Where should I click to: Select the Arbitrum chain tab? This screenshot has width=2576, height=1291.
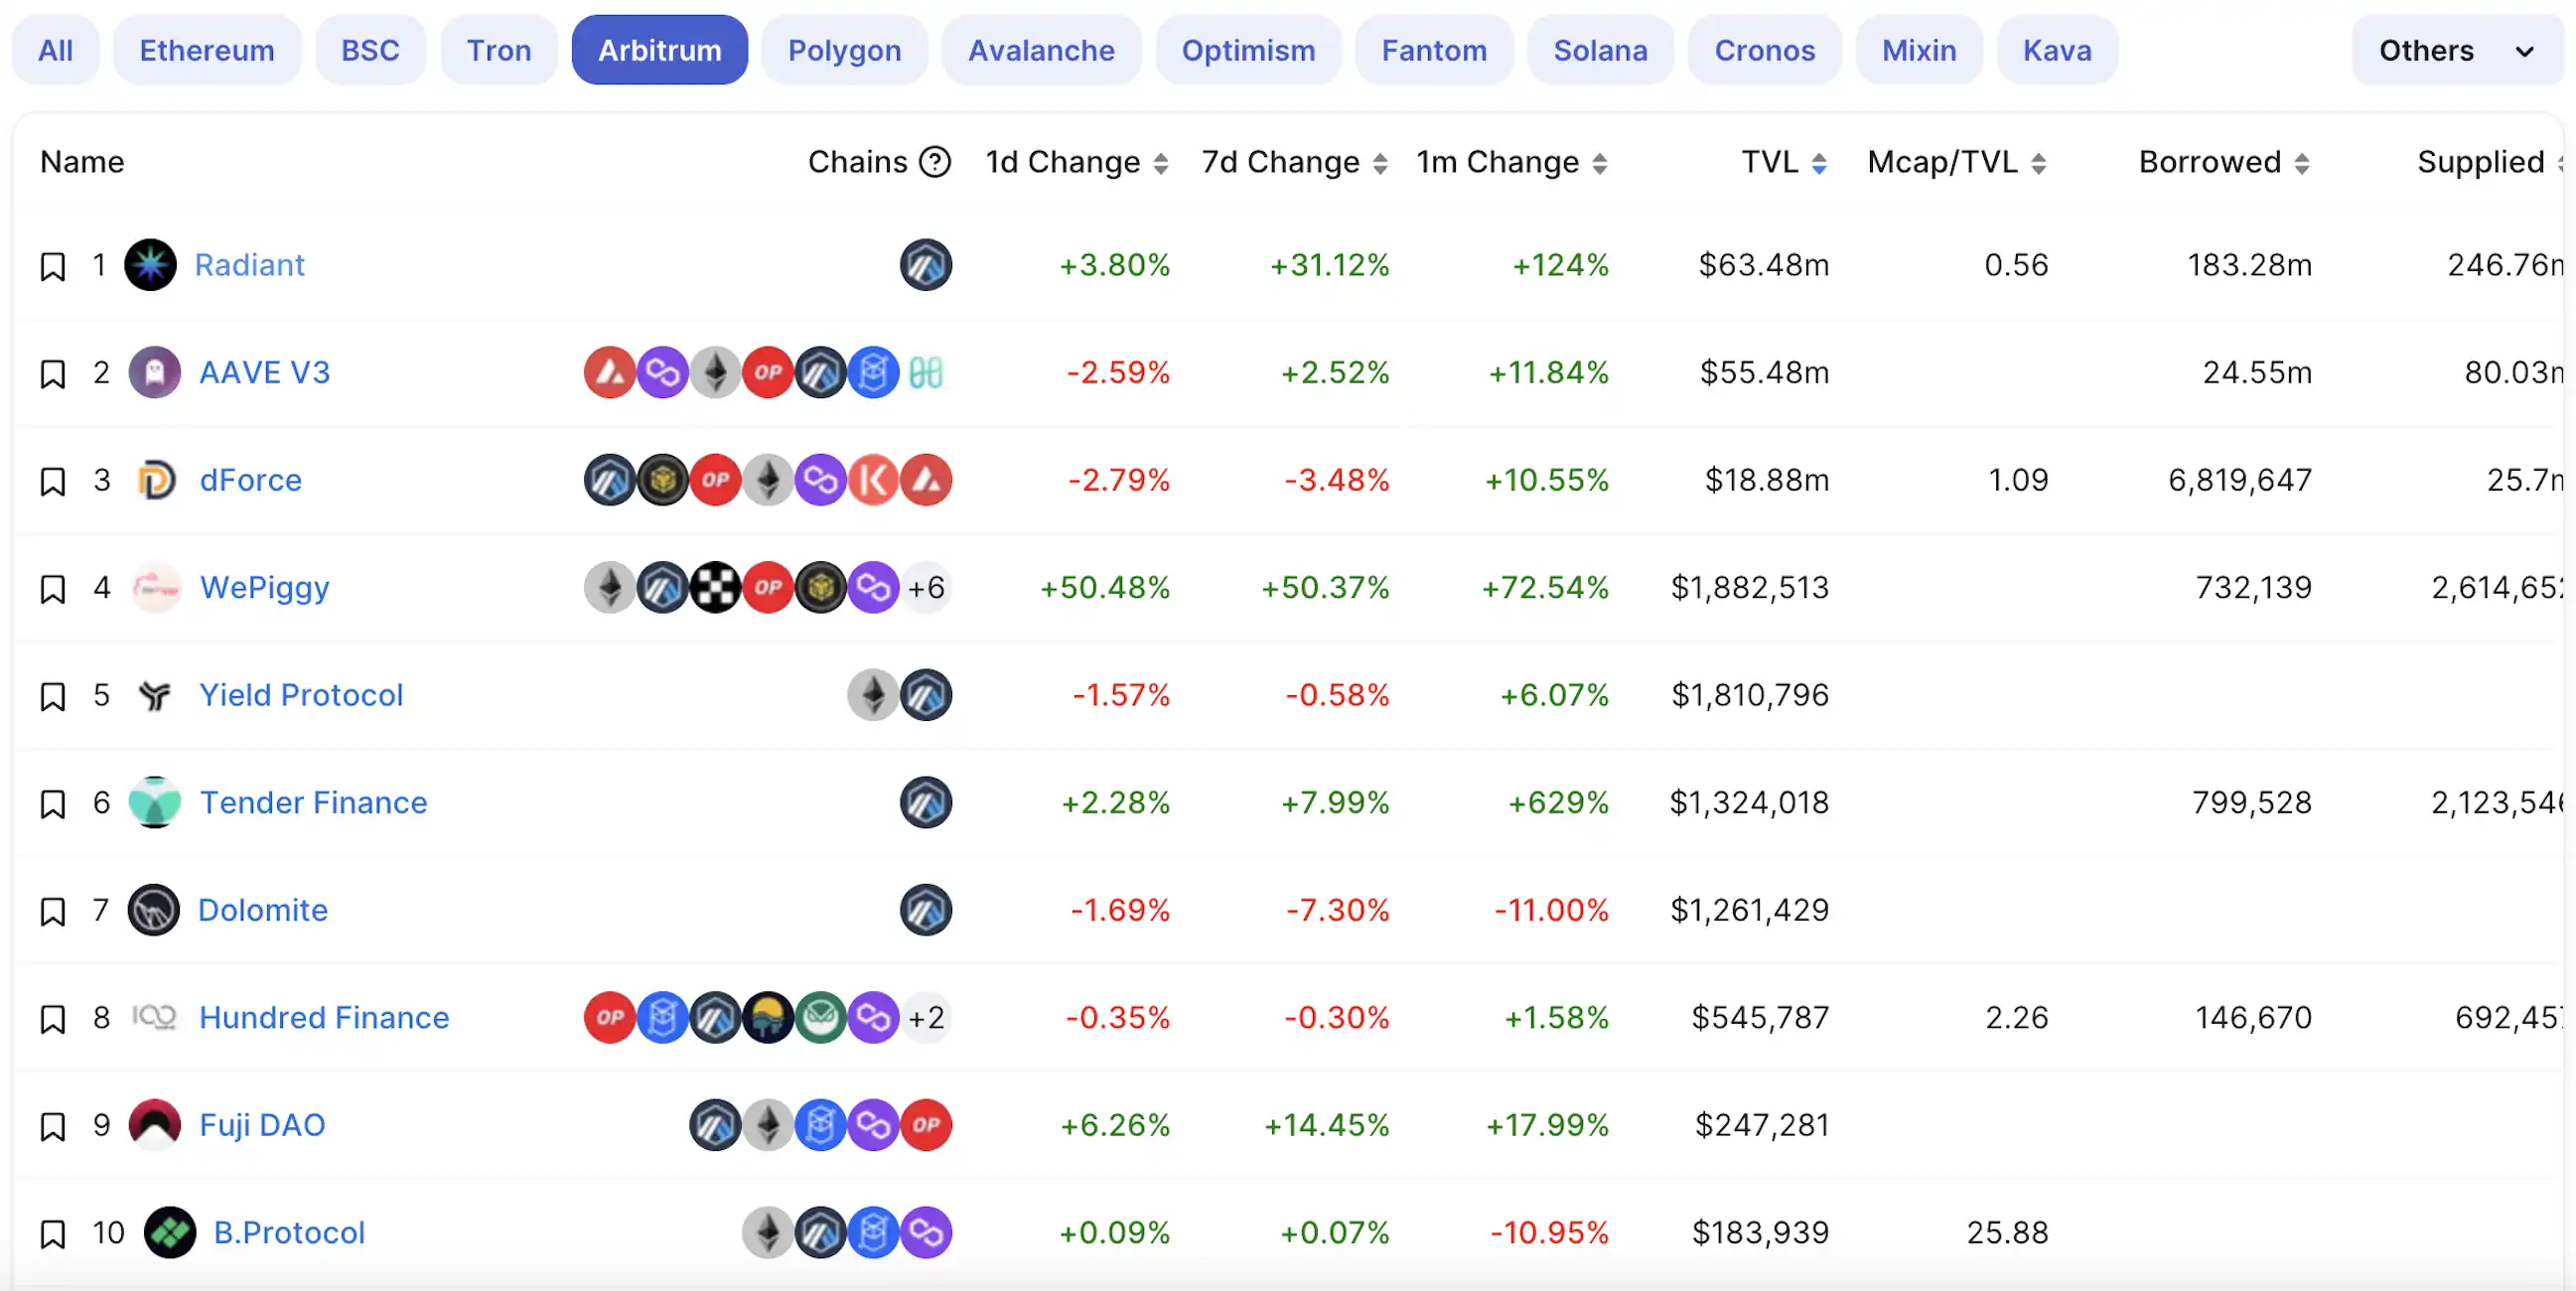click(x=660, y=50)
